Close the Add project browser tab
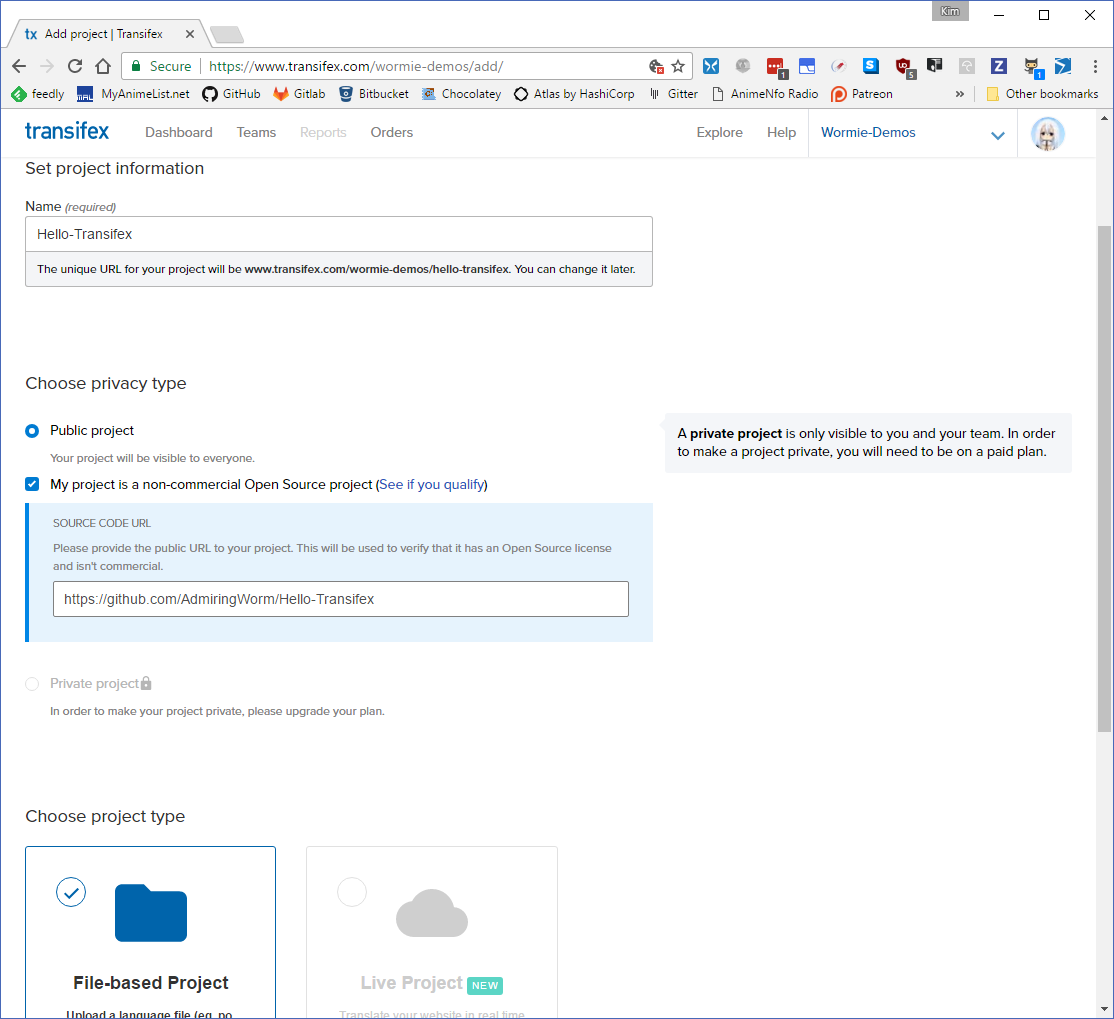The width and height of the screenshot is (1114, 1019). pos(190,34)
